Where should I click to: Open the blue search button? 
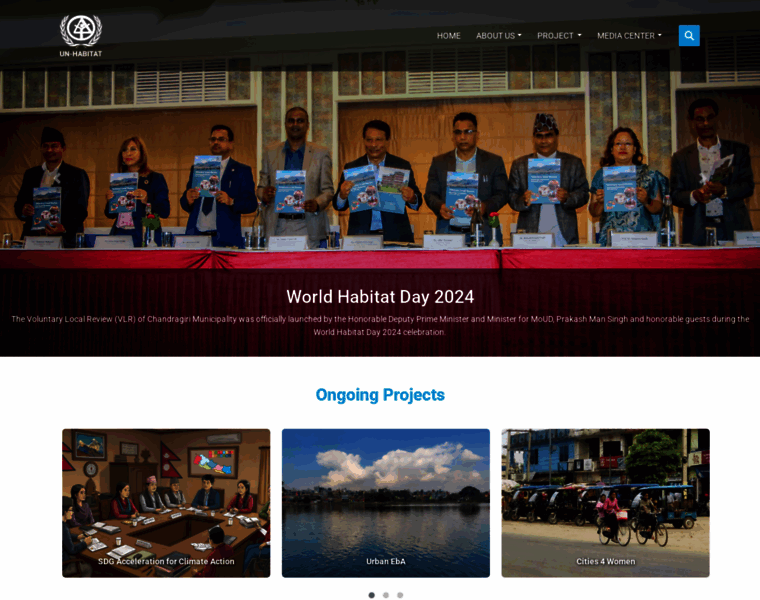[x=689, y=35]
